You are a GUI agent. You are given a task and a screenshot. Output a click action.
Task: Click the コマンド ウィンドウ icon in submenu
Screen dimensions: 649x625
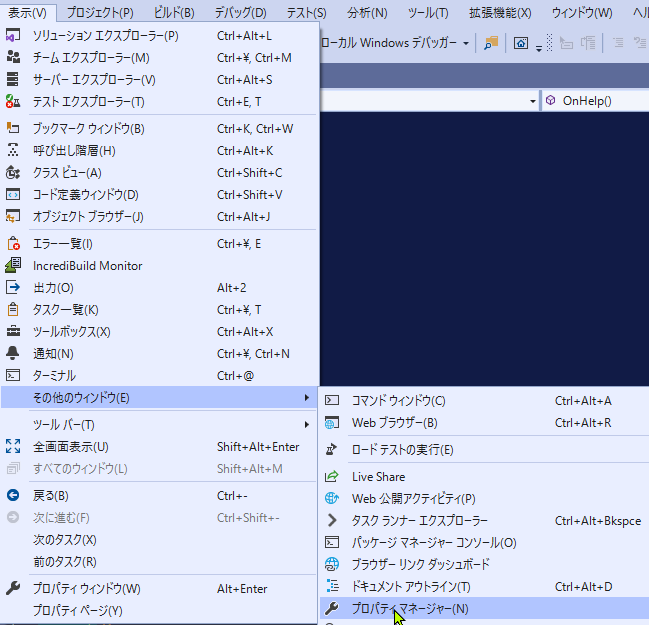pyautogui.click(x=332, y=400)
